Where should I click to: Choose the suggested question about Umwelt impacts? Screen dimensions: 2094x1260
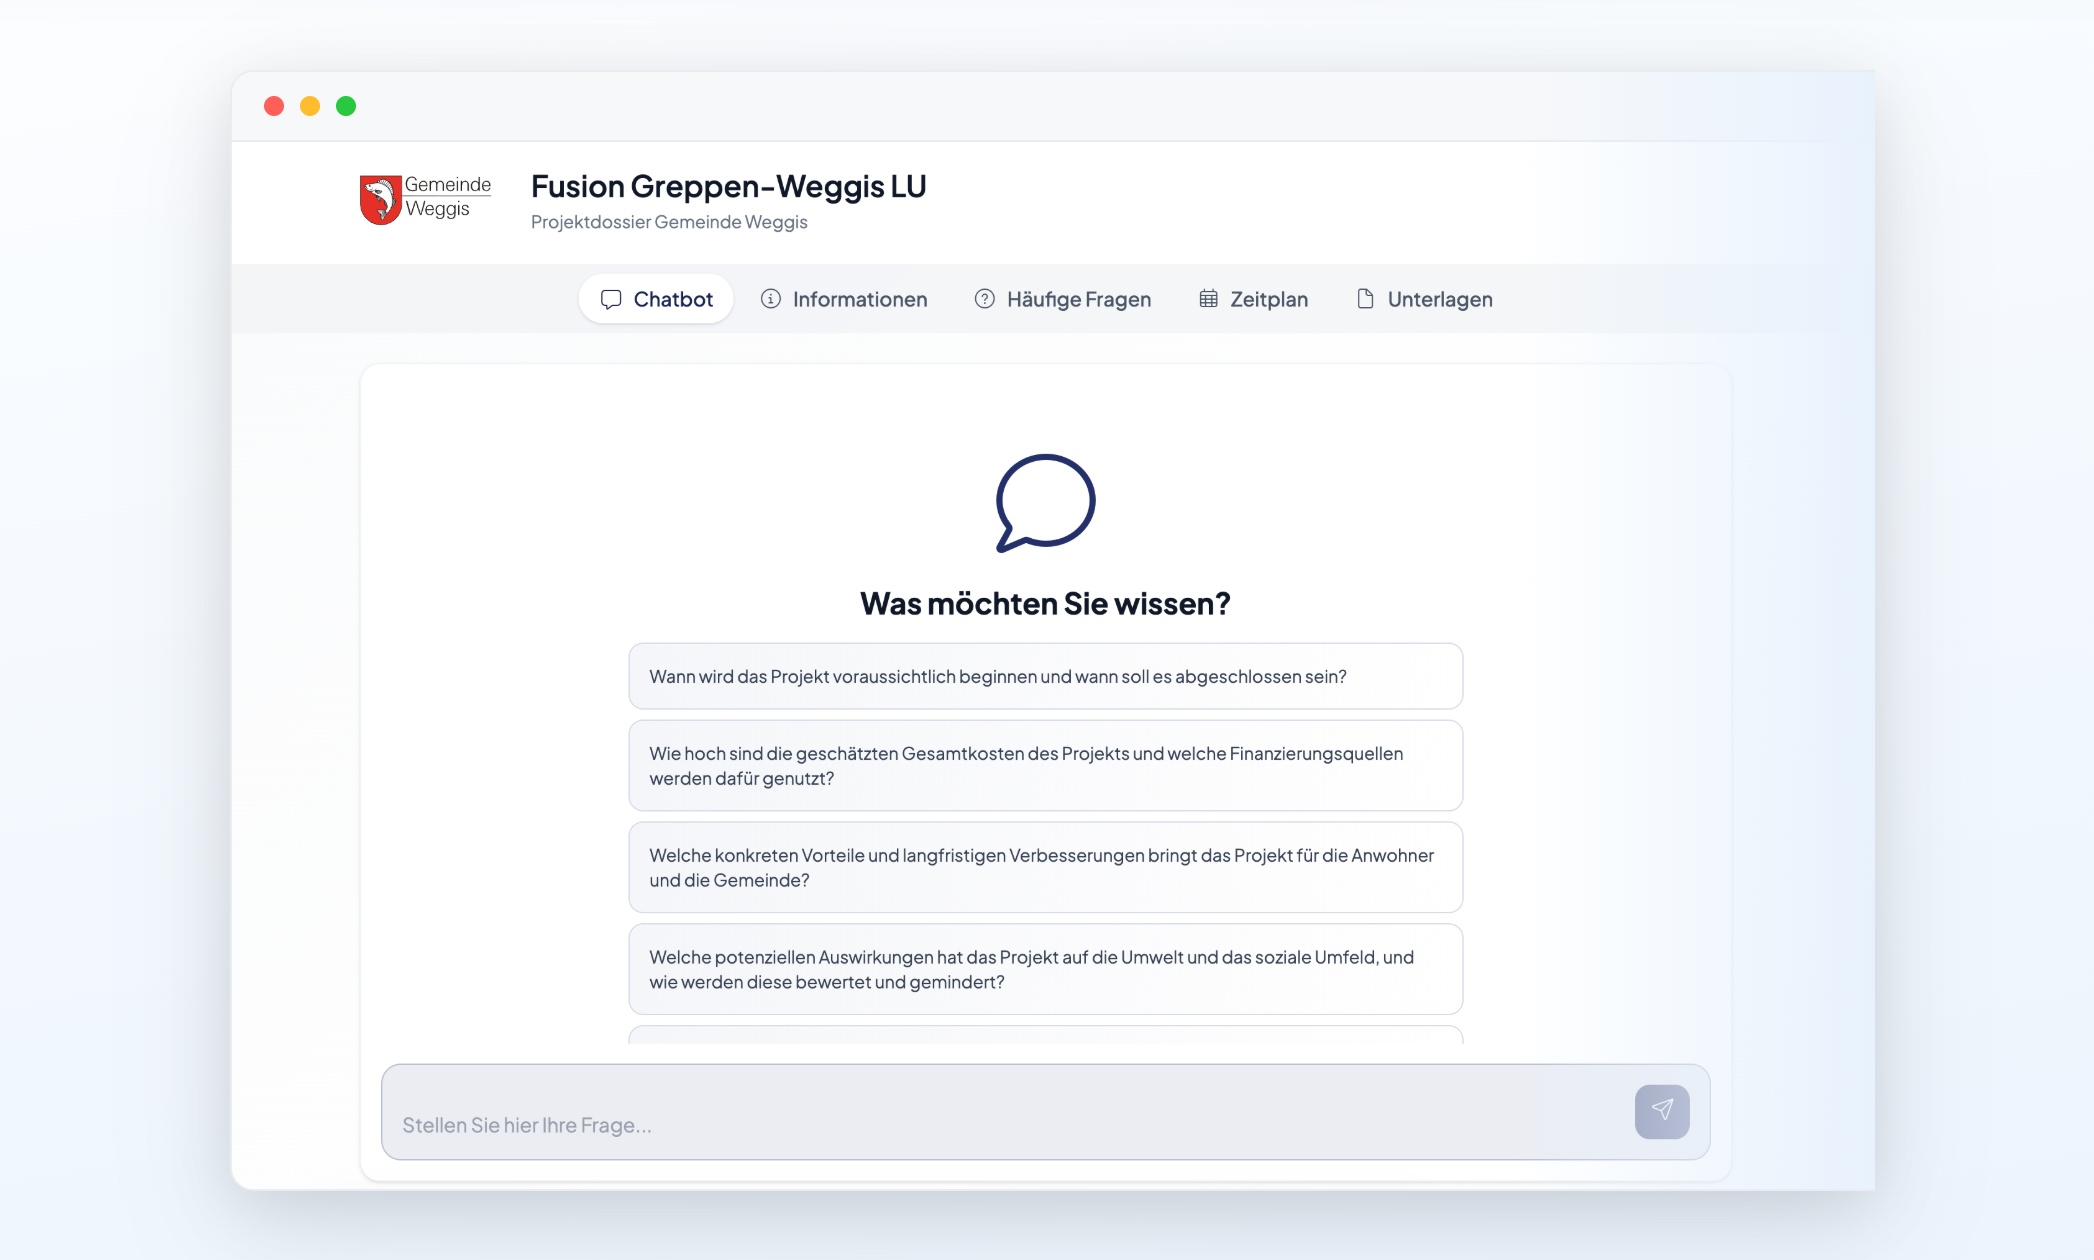click(1045, 969)
